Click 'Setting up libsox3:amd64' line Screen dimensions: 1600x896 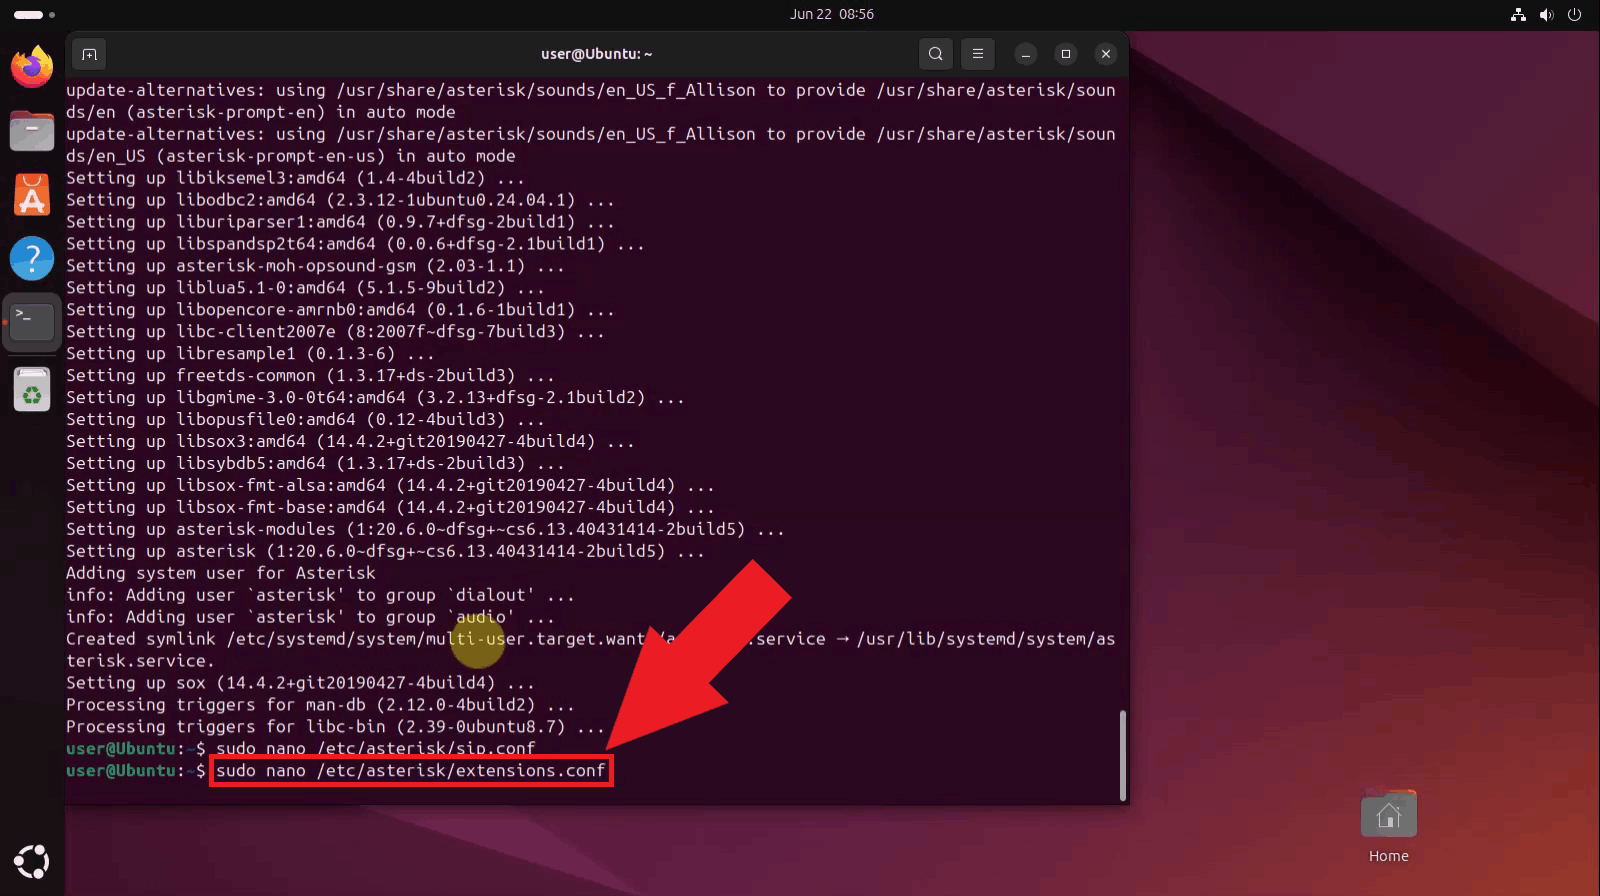(x=350, y=442)
